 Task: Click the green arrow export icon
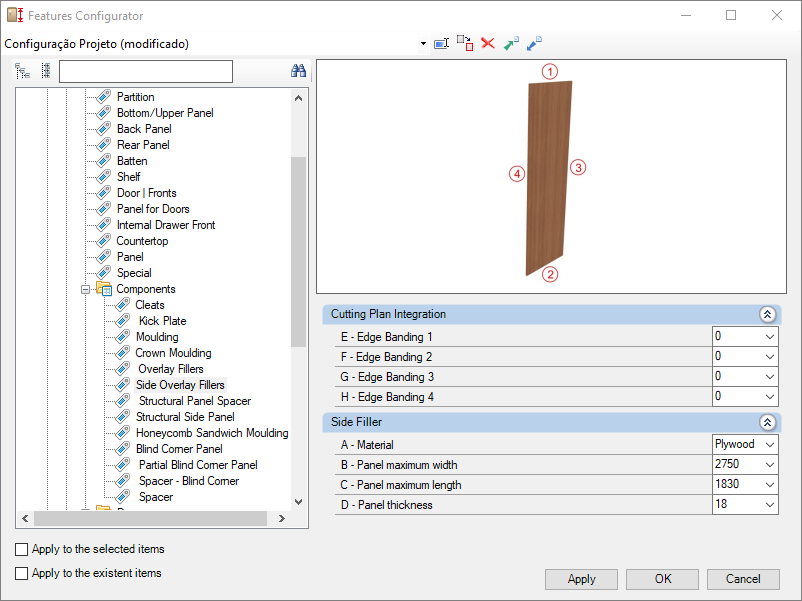coord(511,43)
